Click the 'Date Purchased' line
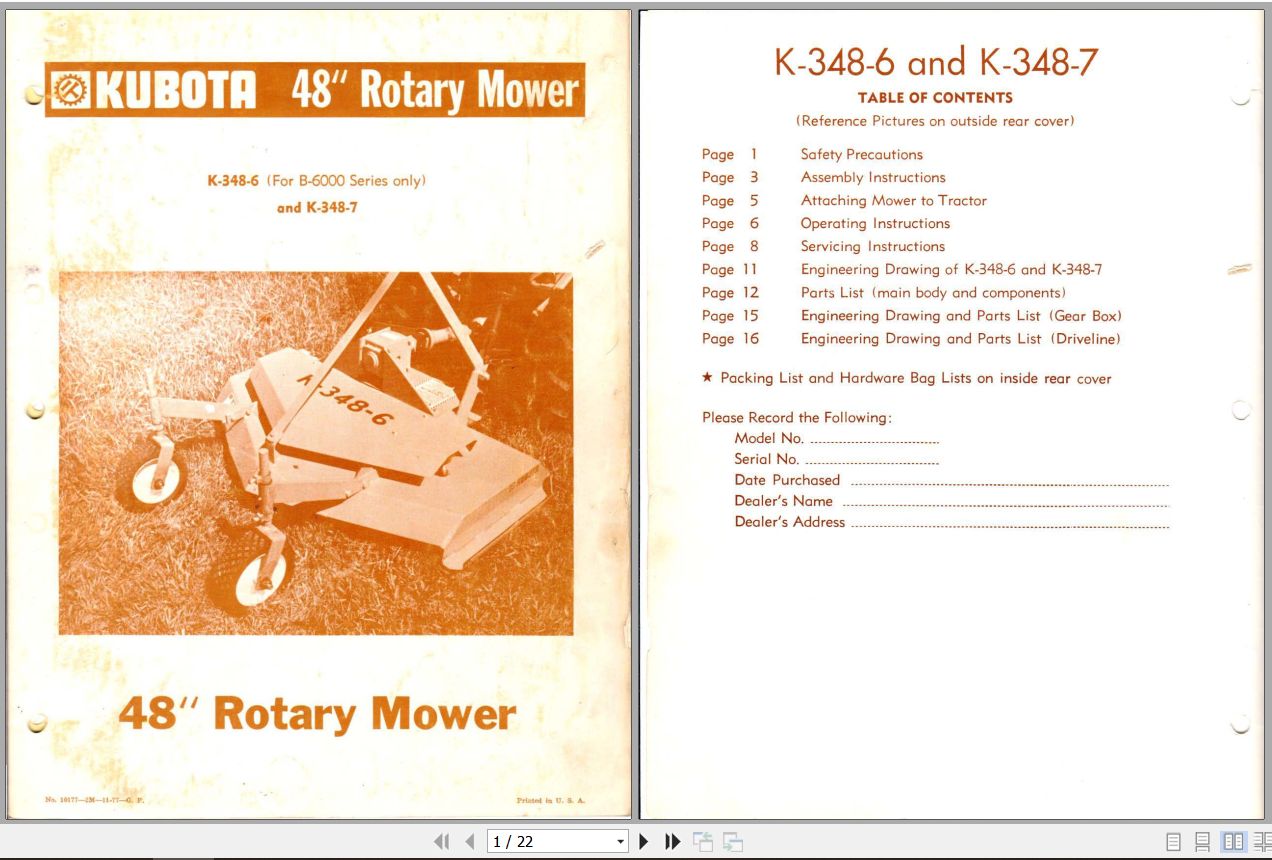The height and width of the screenshot is (860, 1272). click(951, 480)
